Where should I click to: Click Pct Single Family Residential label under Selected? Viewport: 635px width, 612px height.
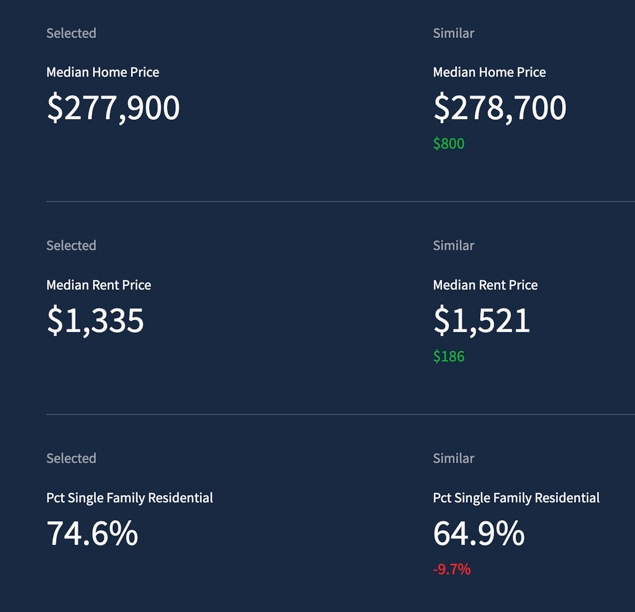pos(129,498)
